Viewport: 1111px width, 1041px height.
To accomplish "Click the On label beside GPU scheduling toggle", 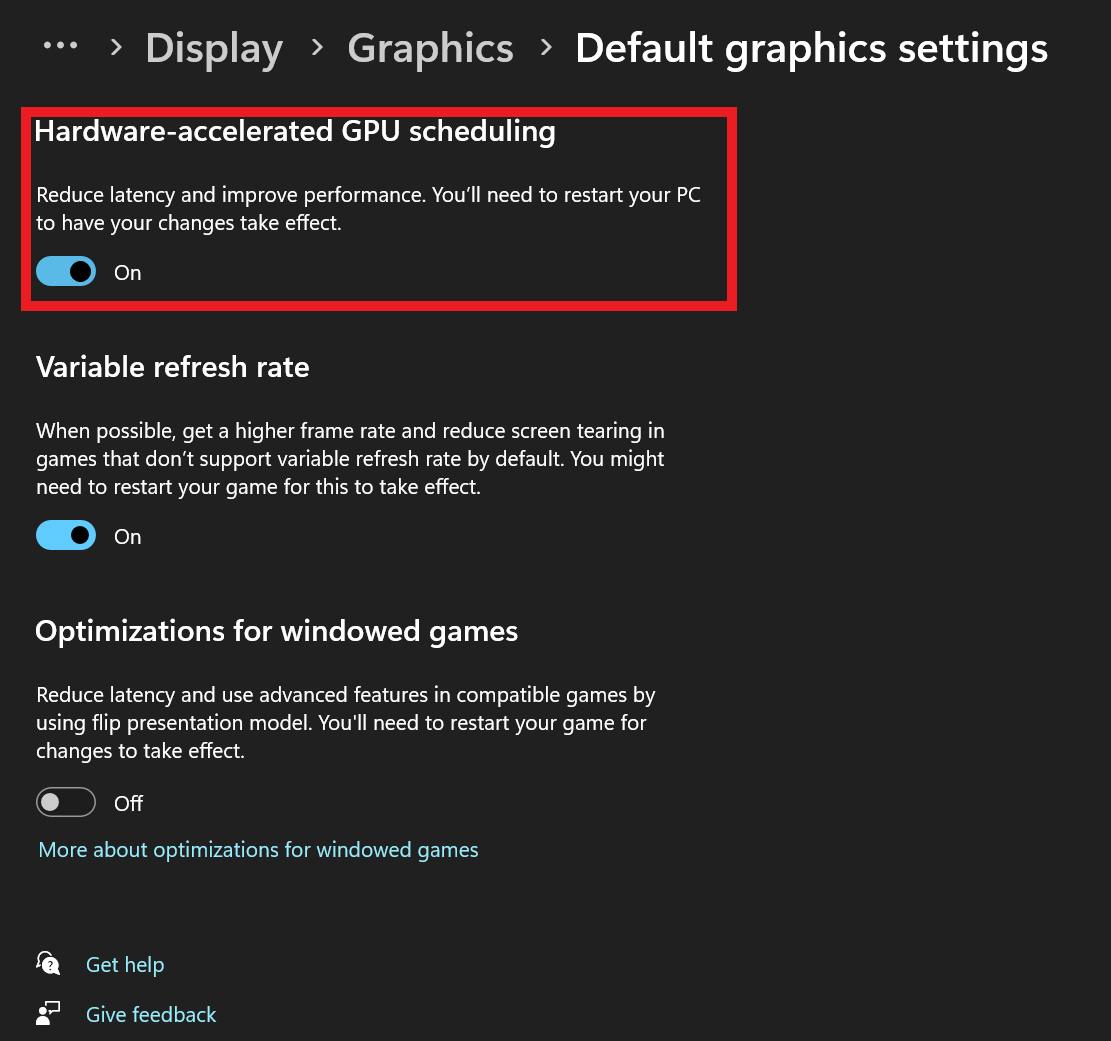I will pos(128,273).
